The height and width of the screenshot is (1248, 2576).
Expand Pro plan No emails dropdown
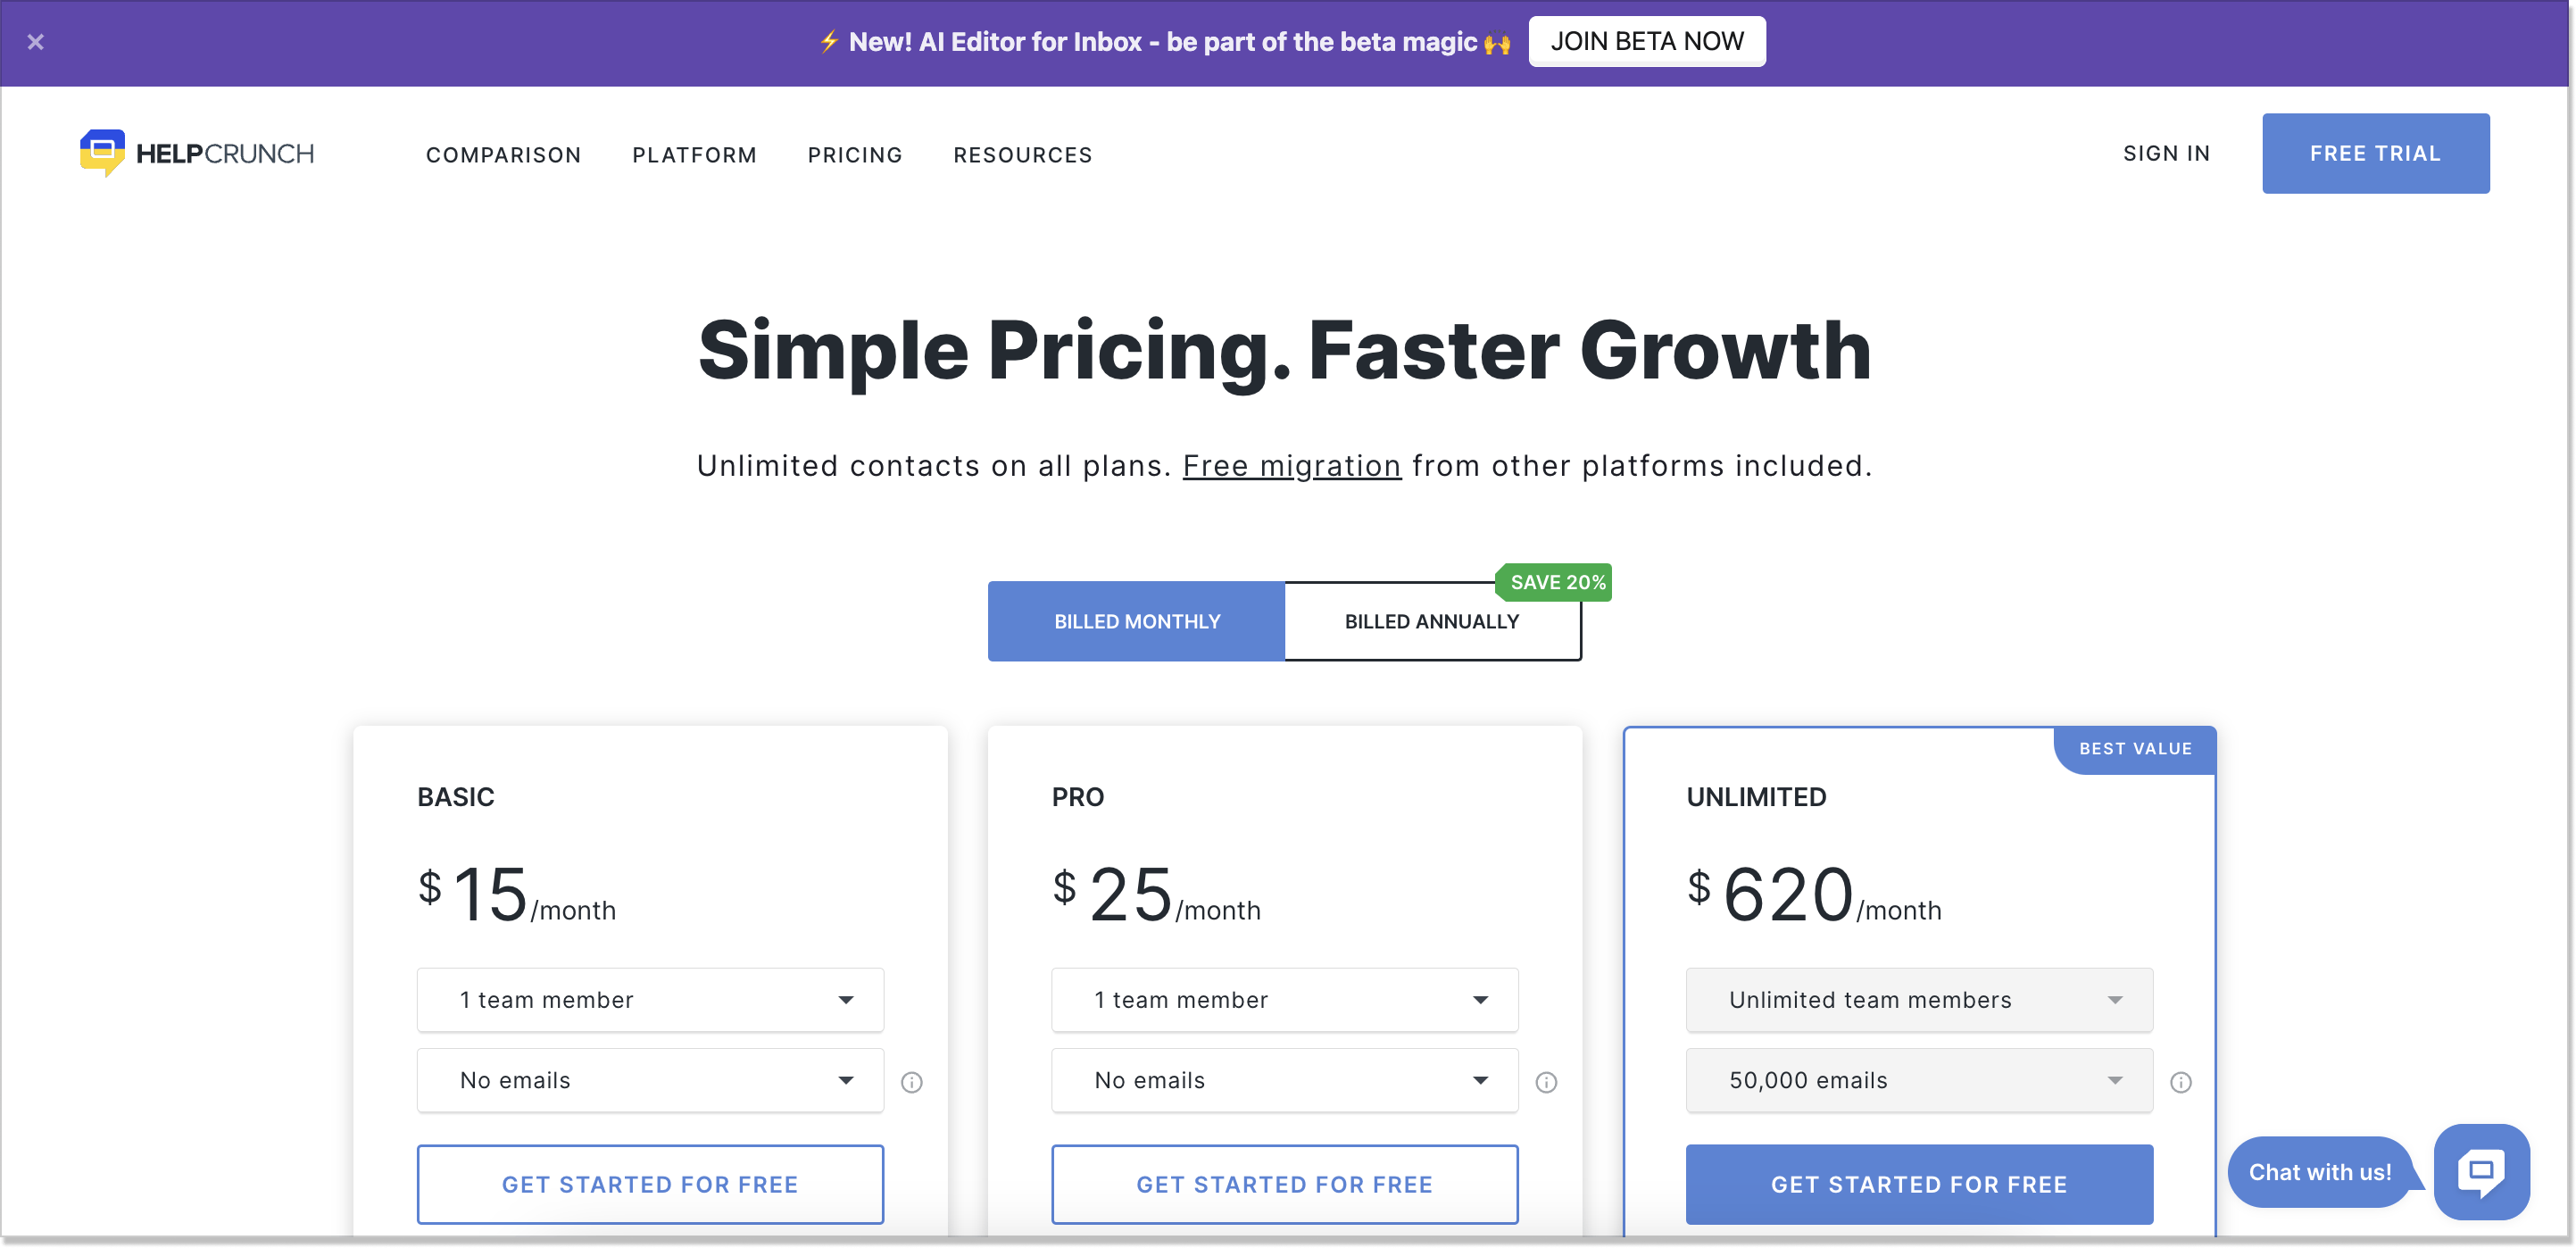point(1284,1080)
